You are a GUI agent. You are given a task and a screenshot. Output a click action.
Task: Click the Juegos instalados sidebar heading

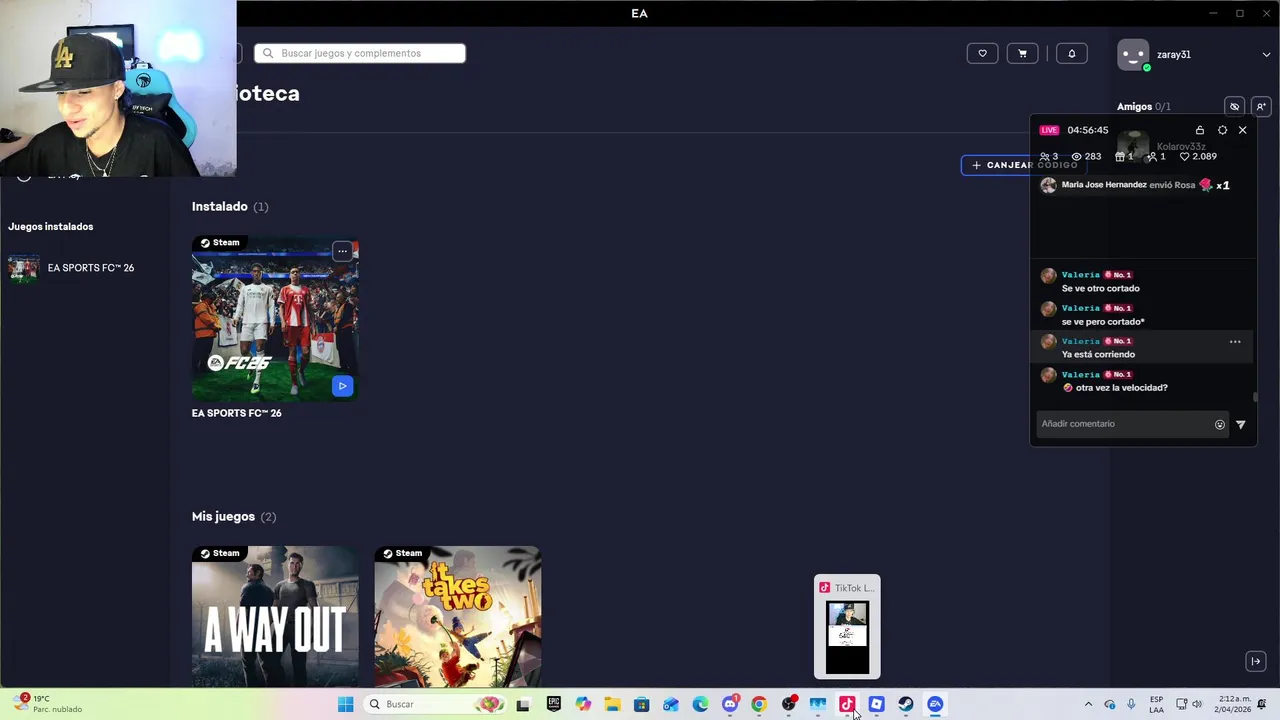(x=51, y=227)
